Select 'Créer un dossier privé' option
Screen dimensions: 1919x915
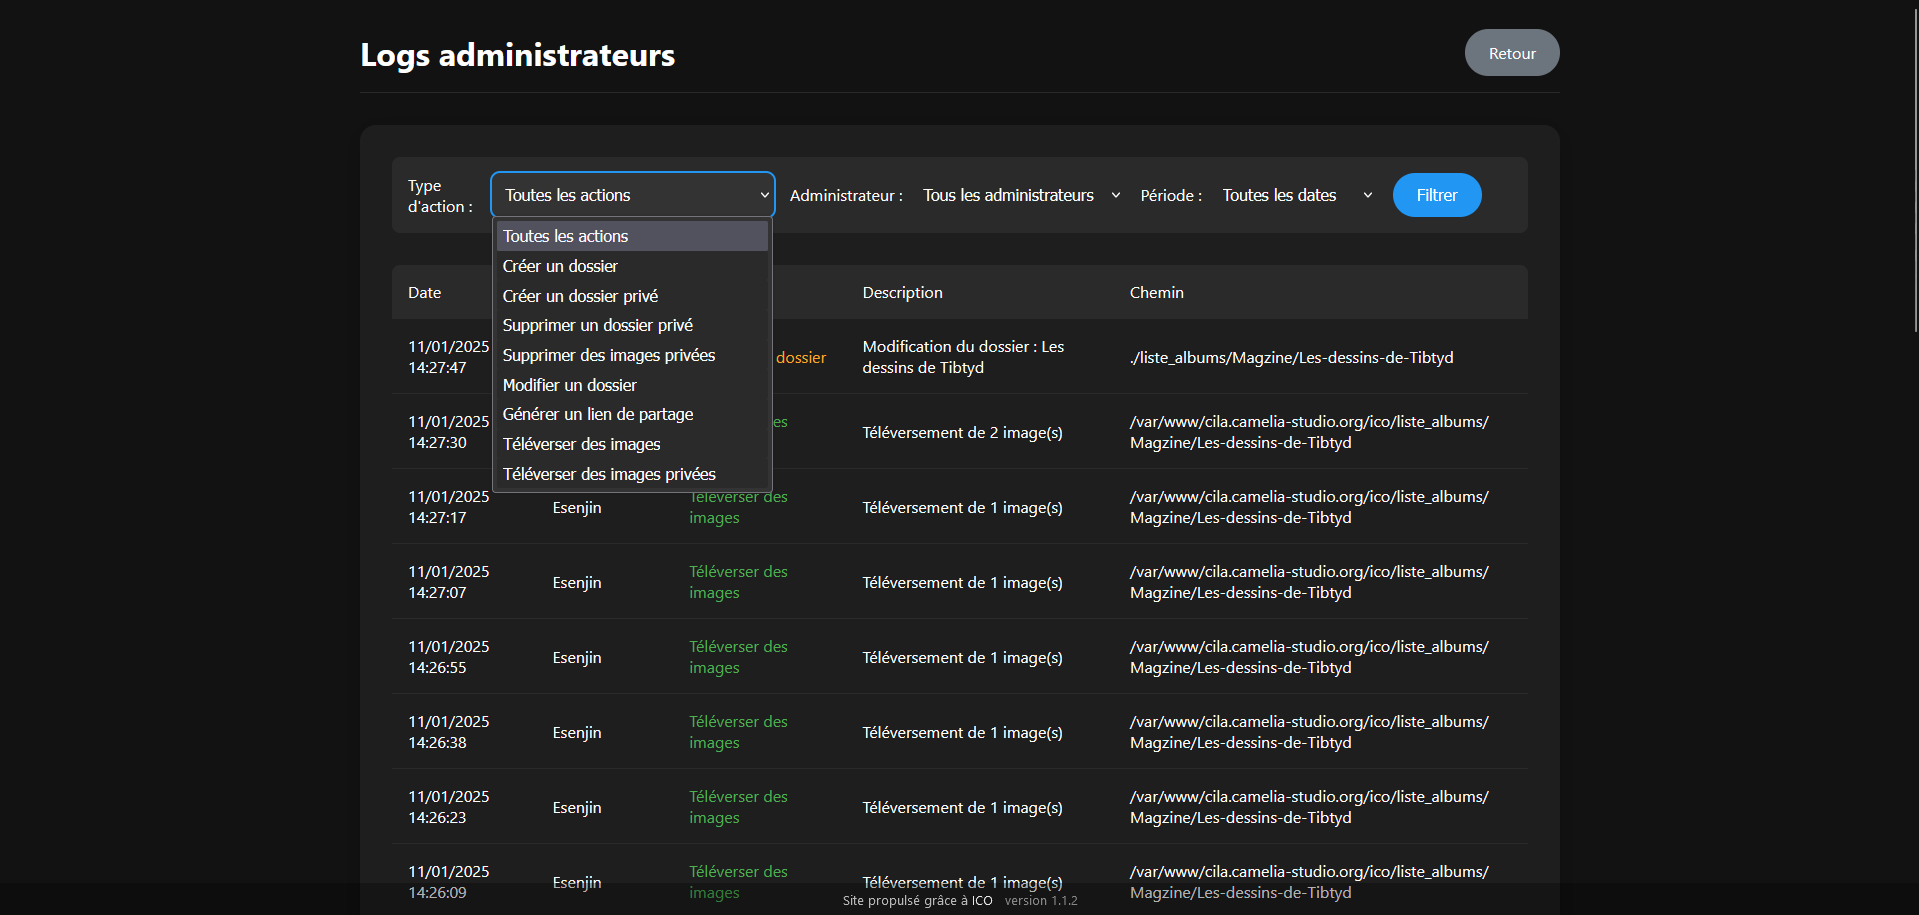point(632,296)
